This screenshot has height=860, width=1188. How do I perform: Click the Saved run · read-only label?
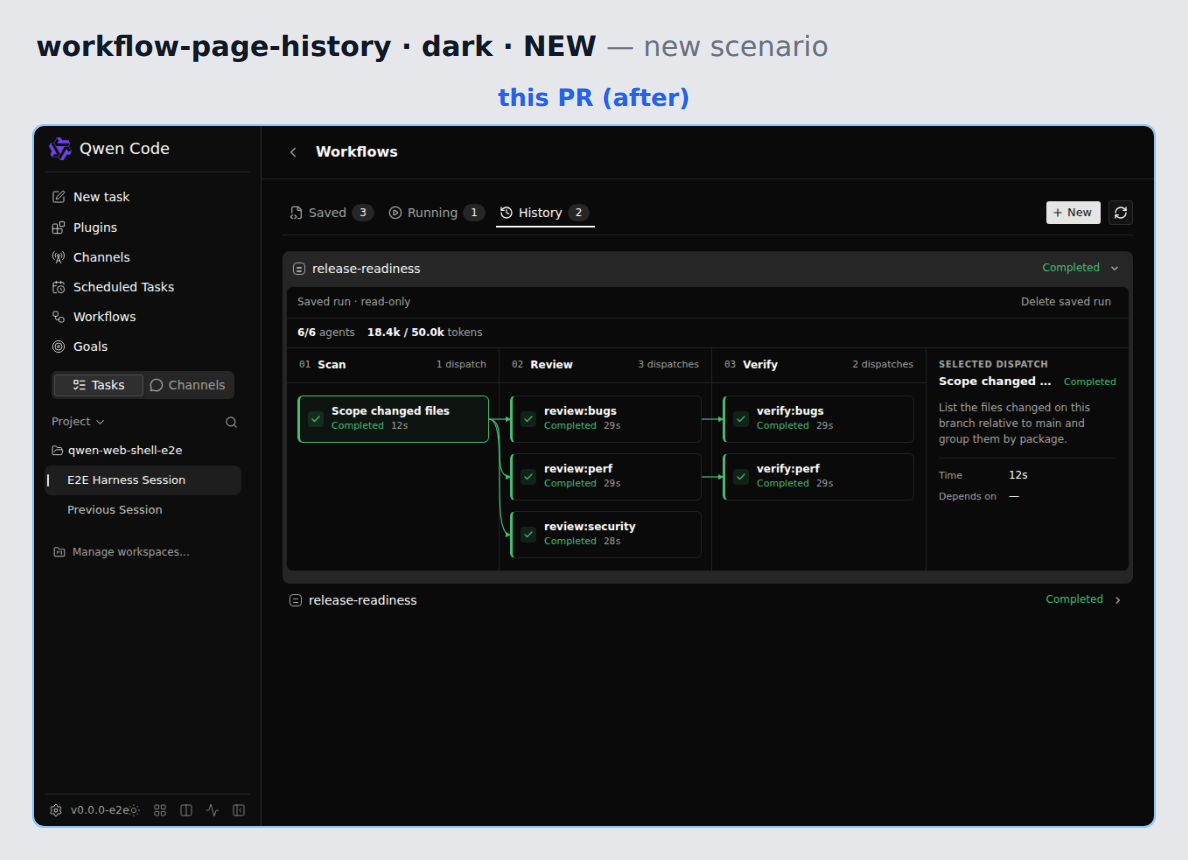pyautogui.click(x=354, y=302)
